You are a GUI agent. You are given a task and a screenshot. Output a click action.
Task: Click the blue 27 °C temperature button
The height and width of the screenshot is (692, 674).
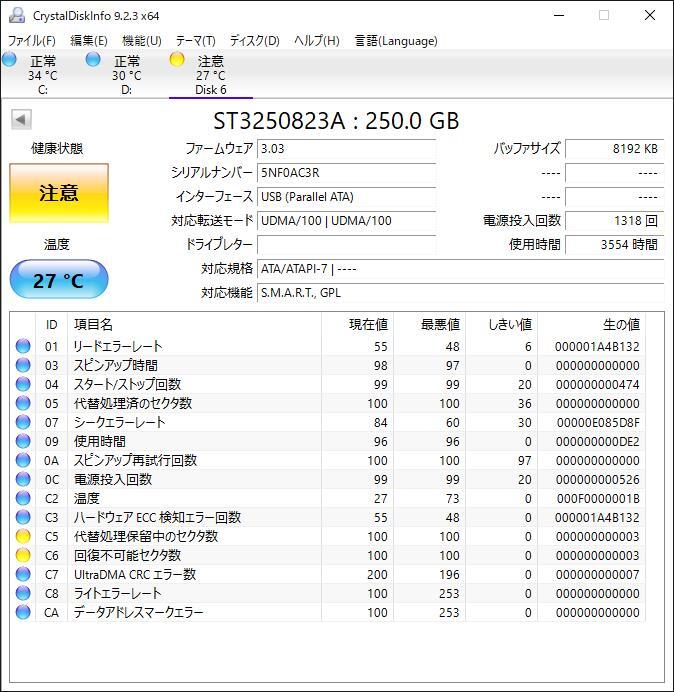[x=59, y=280]
